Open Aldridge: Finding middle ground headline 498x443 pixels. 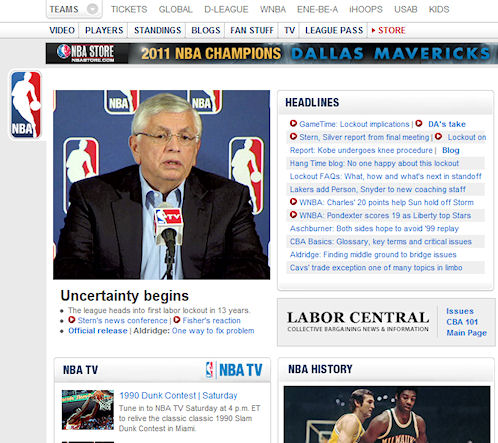(373, 254)
